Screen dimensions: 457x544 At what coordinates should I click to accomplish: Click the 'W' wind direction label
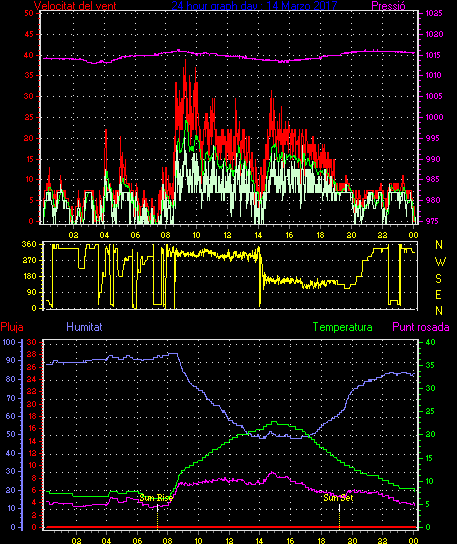440,262
